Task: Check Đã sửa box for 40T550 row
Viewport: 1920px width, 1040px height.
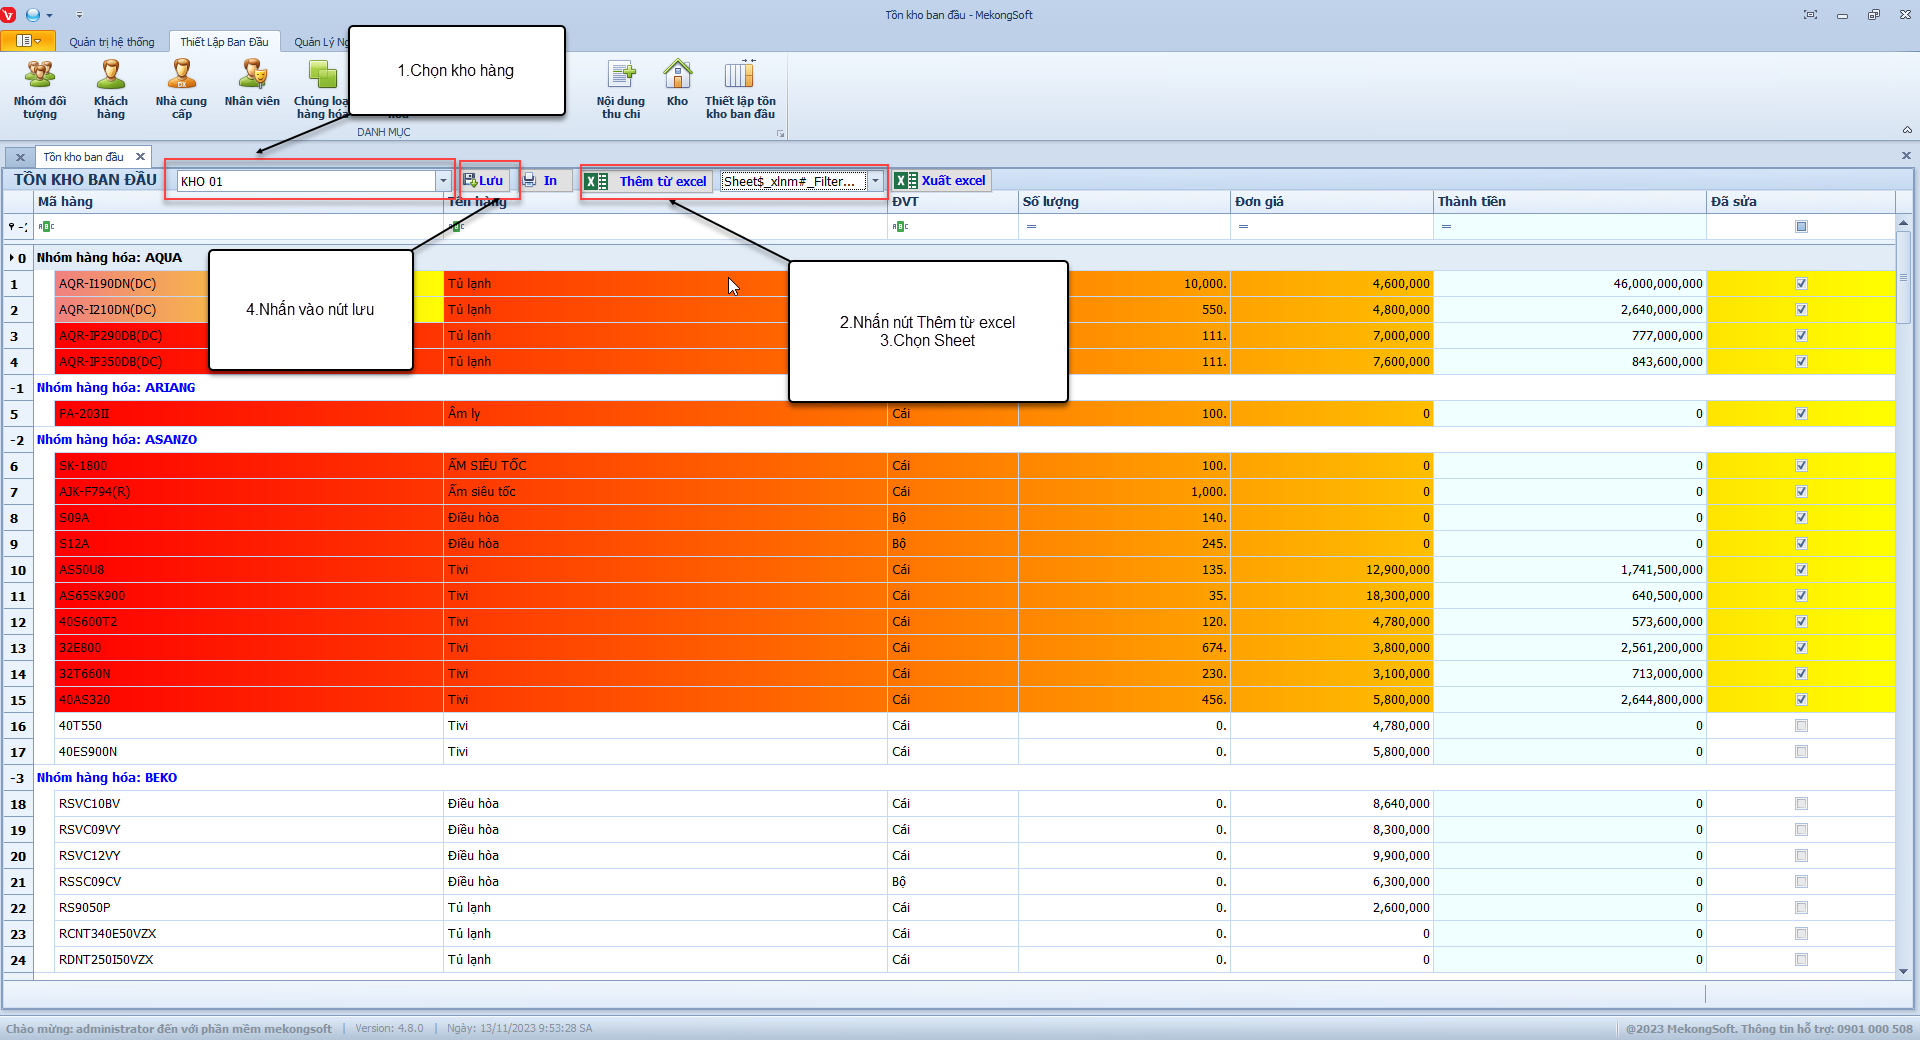Action: pyautogui.click(x=1801, y=726)
